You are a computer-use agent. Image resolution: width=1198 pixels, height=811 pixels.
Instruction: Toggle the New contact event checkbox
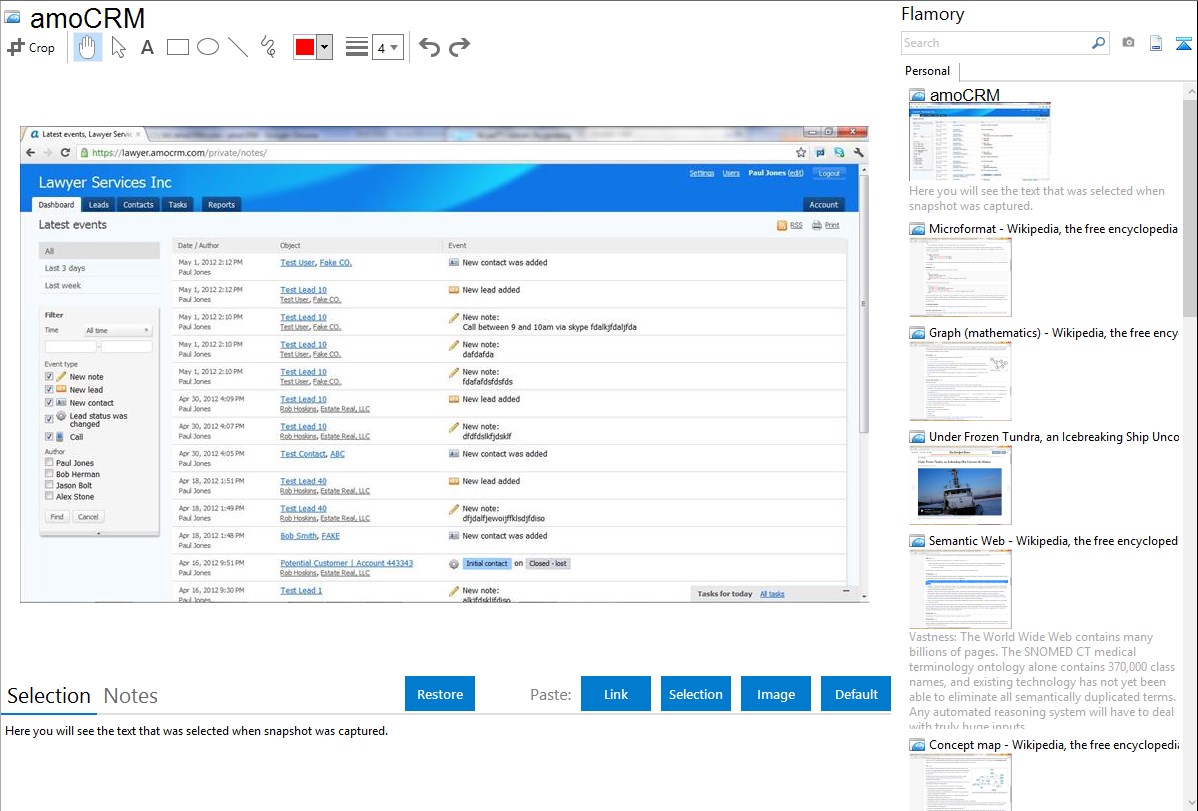click(49, 402)
